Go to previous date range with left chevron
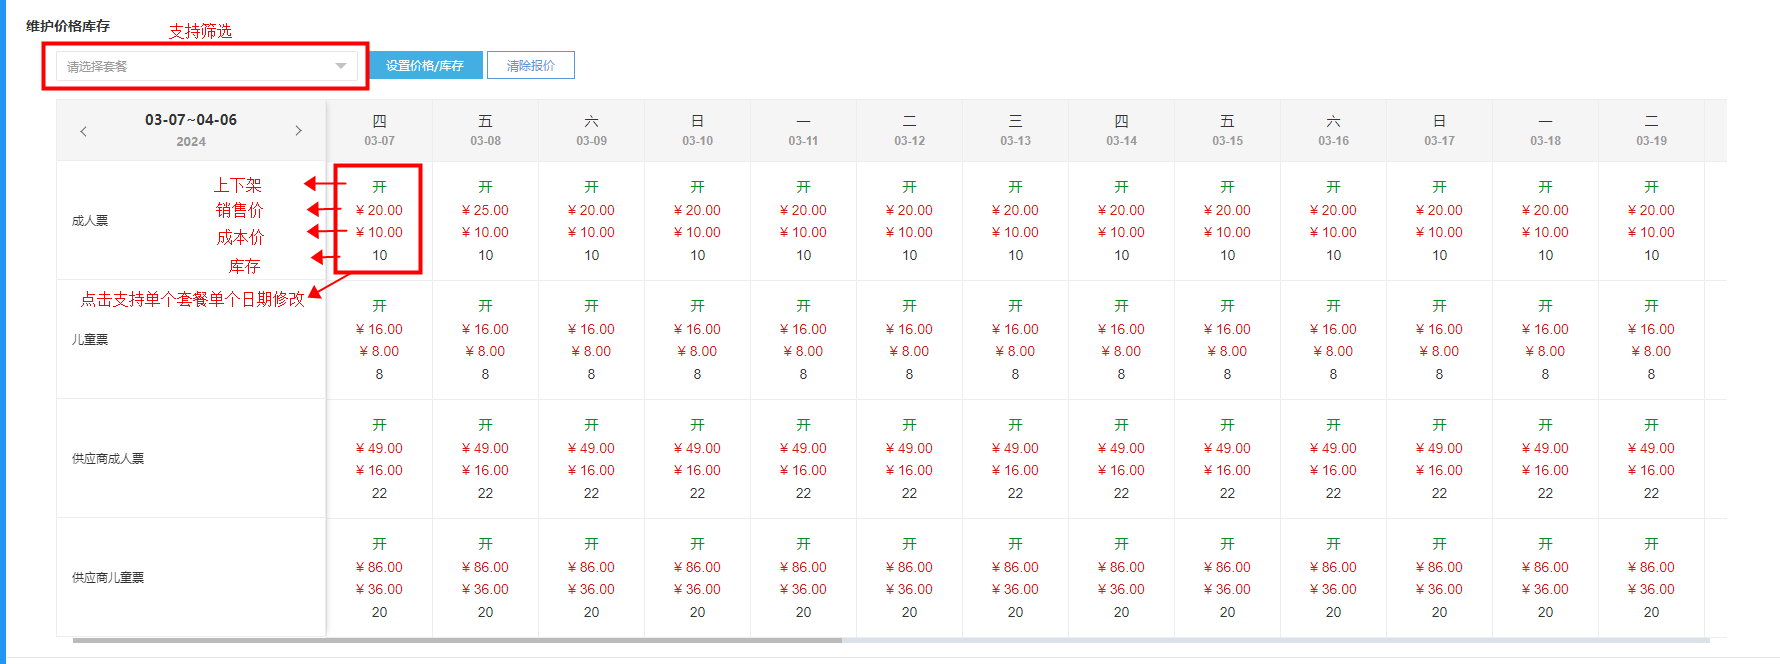1780x664 pixels. pos(83,131)
